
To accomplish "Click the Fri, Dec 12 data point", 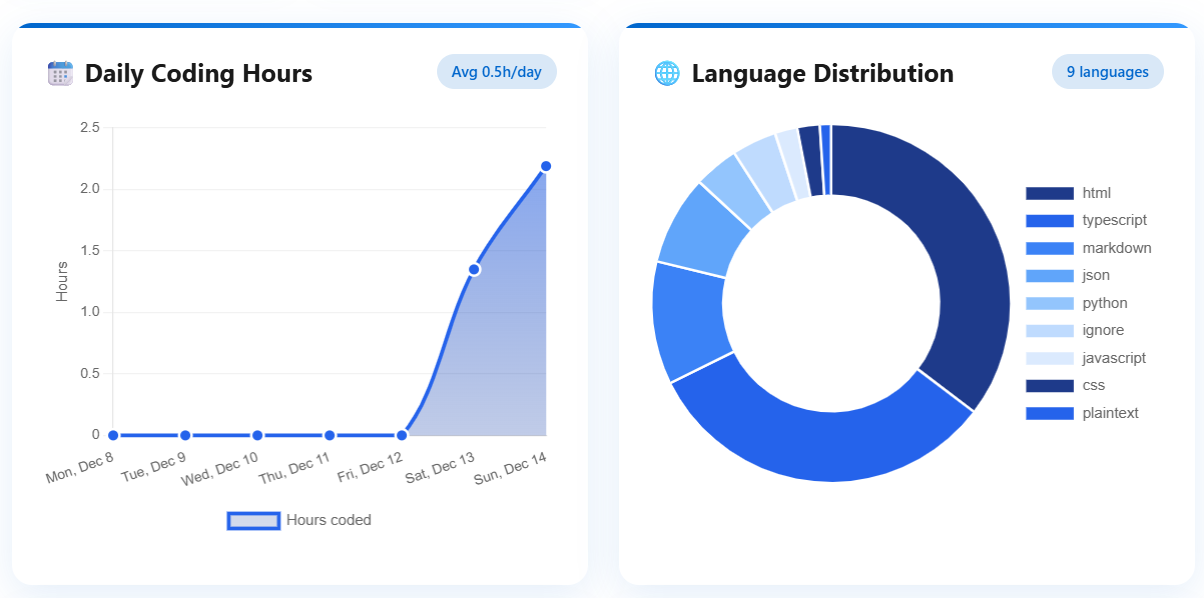I will pyautogui.click(x=402, y=435).
